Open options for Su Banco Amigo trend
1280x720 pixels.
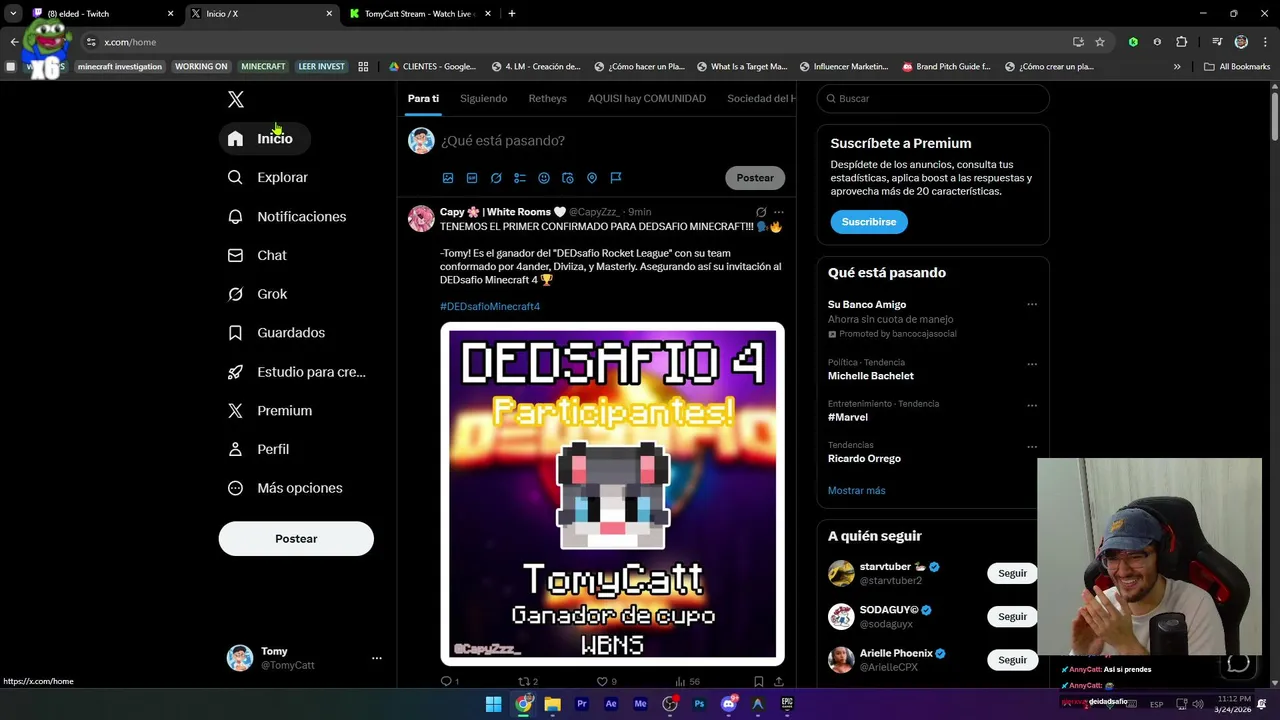(1032, 305)
